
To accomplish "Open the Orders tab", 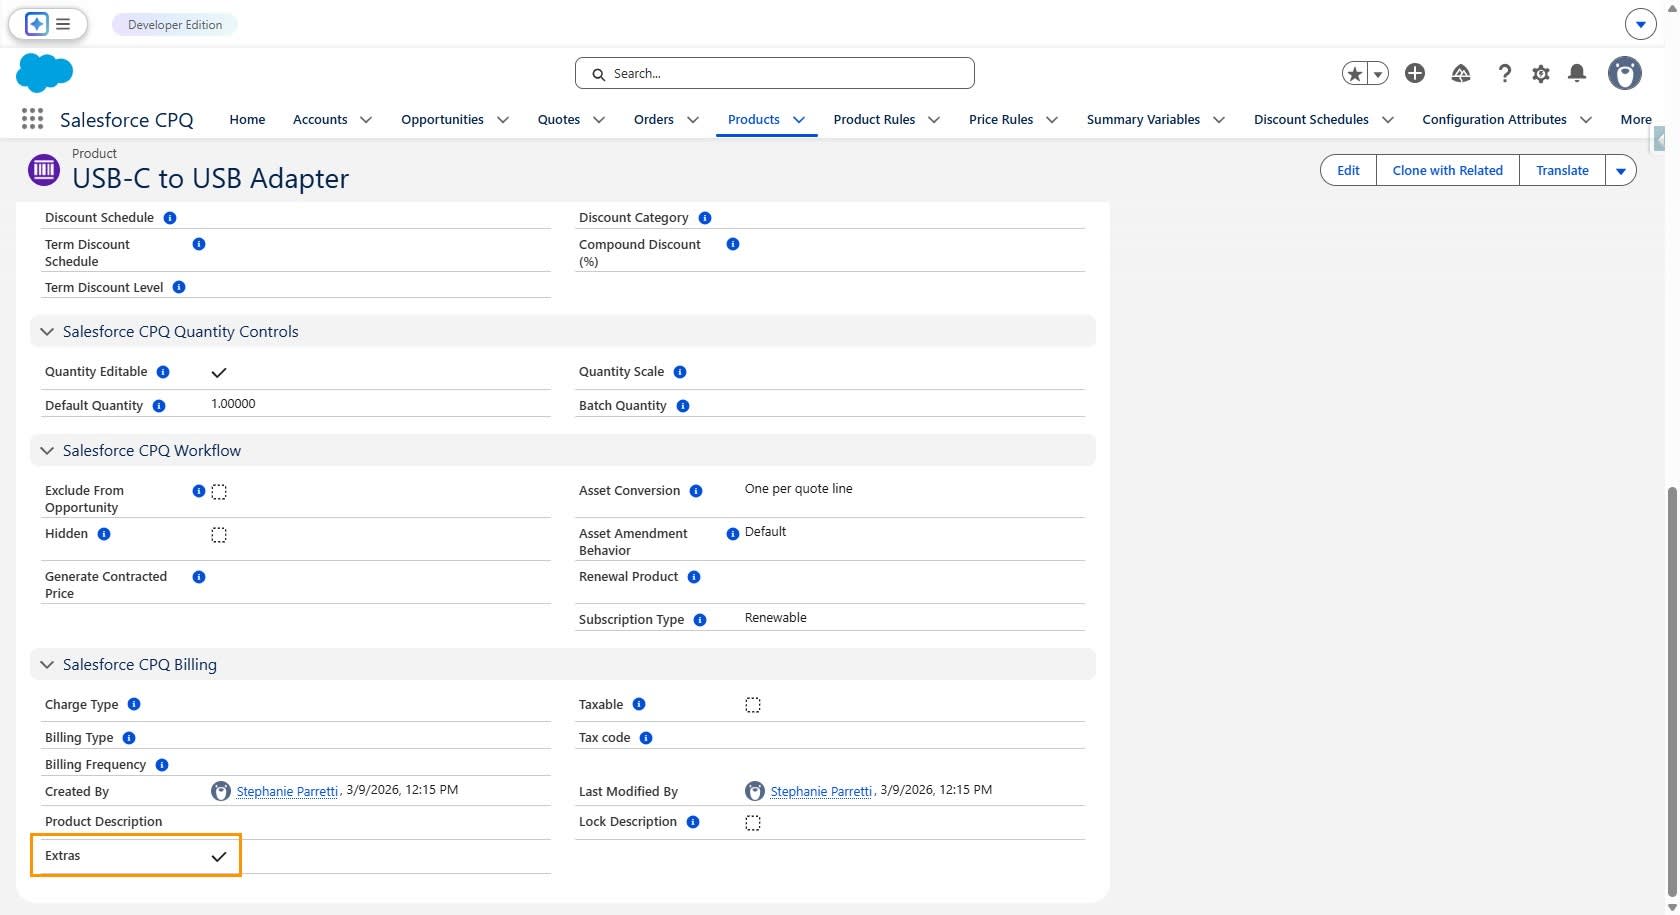I will point(654,119).
